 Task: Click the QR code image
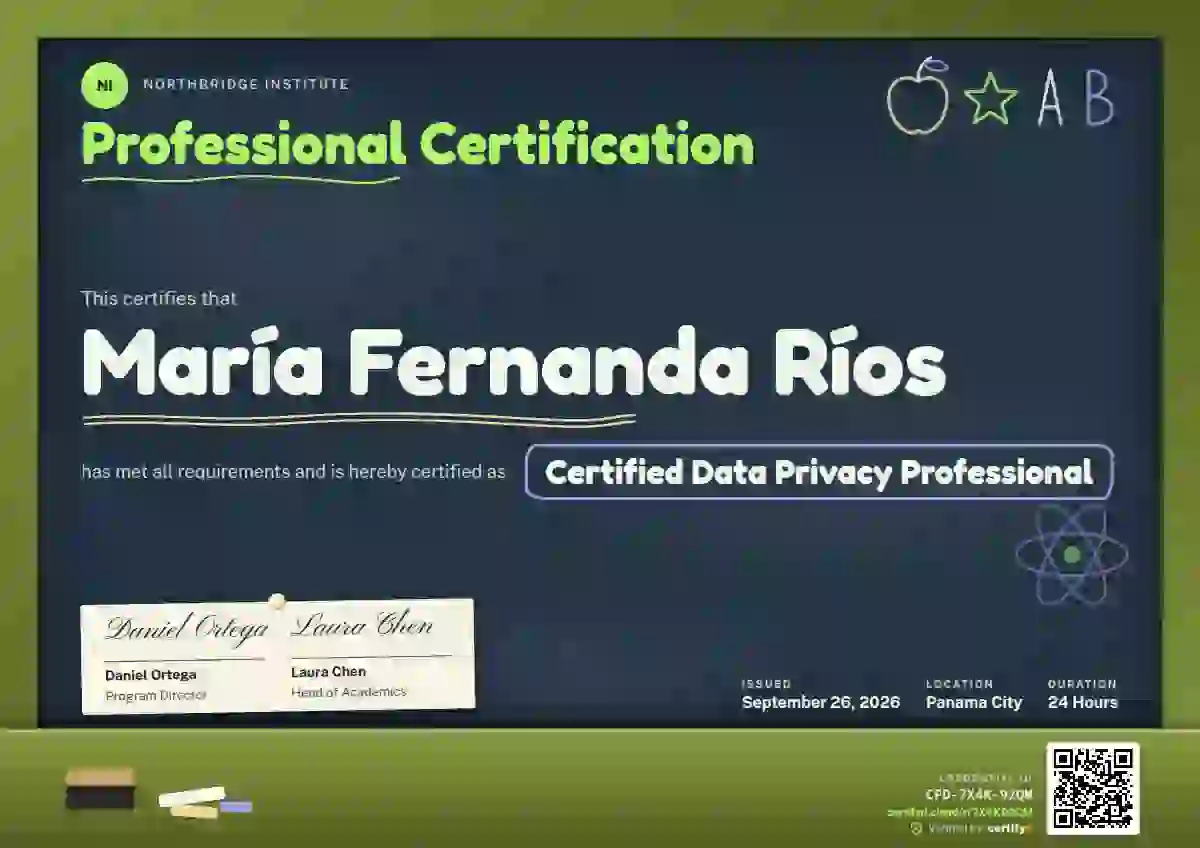tap(1093, 788)
